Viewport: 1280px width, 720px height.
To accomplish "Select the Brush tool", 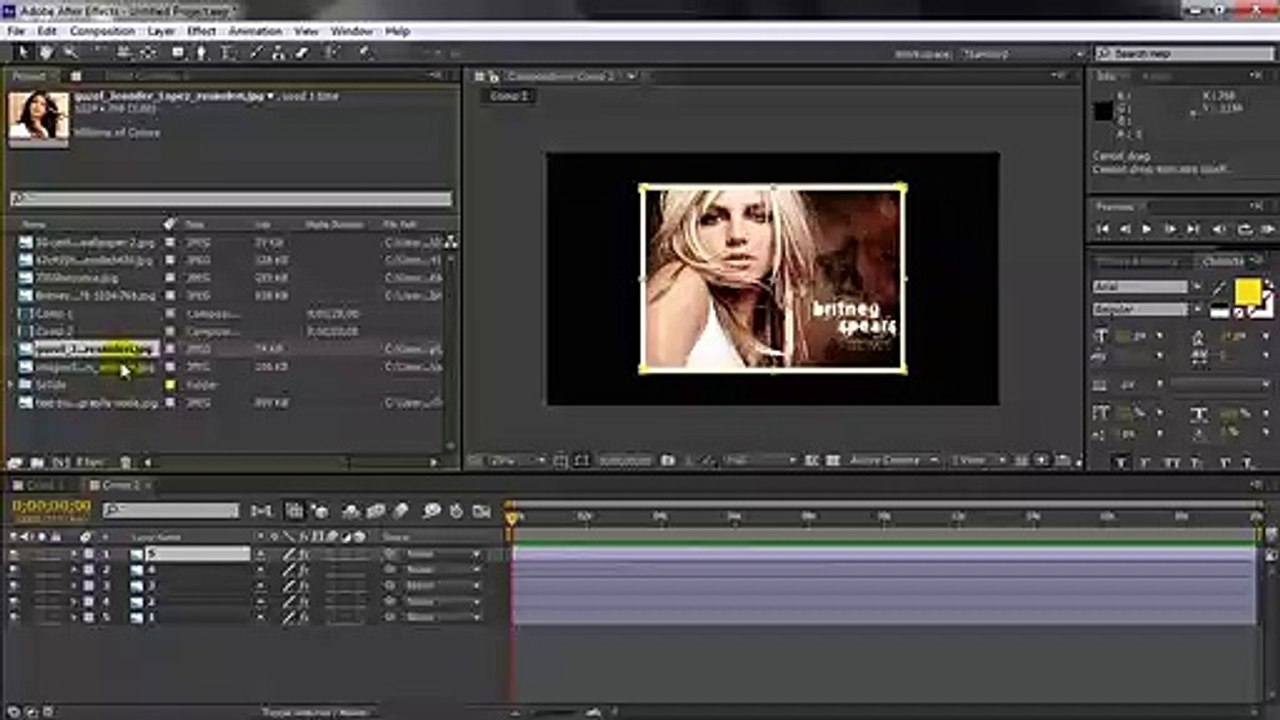I will (257, 53).
